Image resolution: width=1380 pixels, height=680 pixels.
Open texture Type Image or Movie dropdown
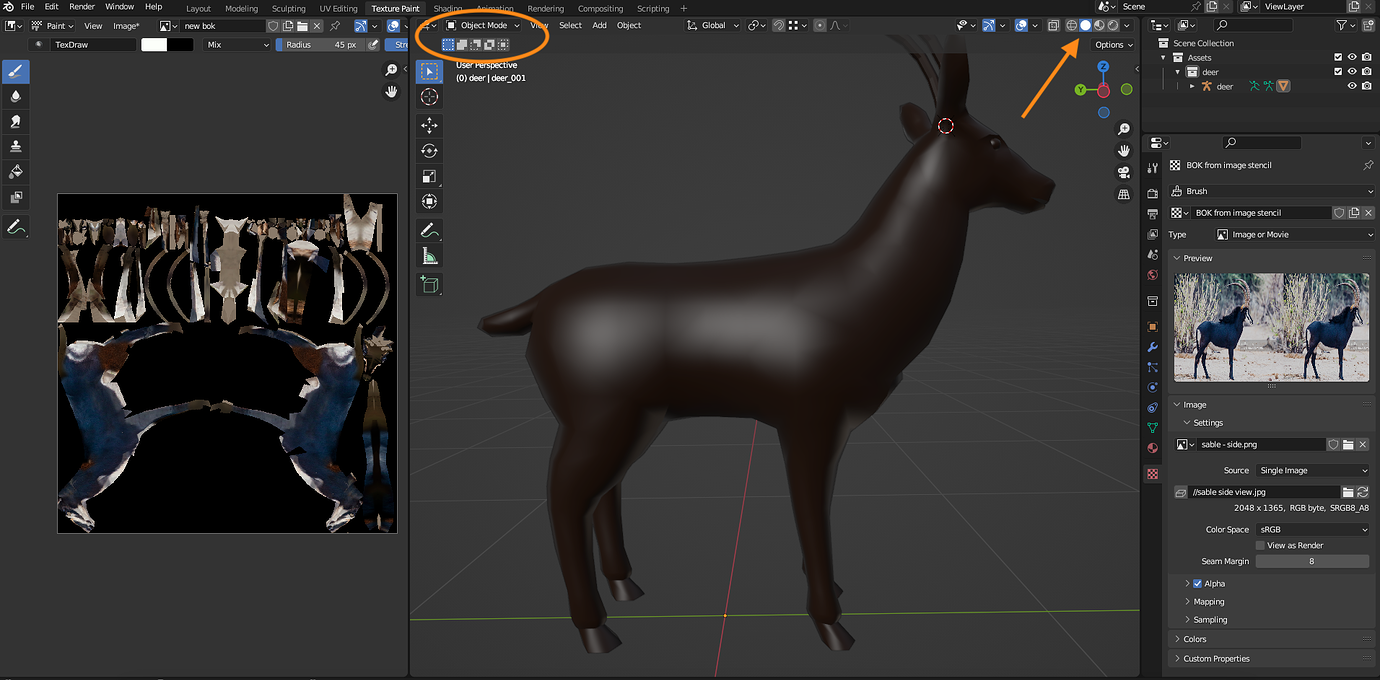[1295, 234]
